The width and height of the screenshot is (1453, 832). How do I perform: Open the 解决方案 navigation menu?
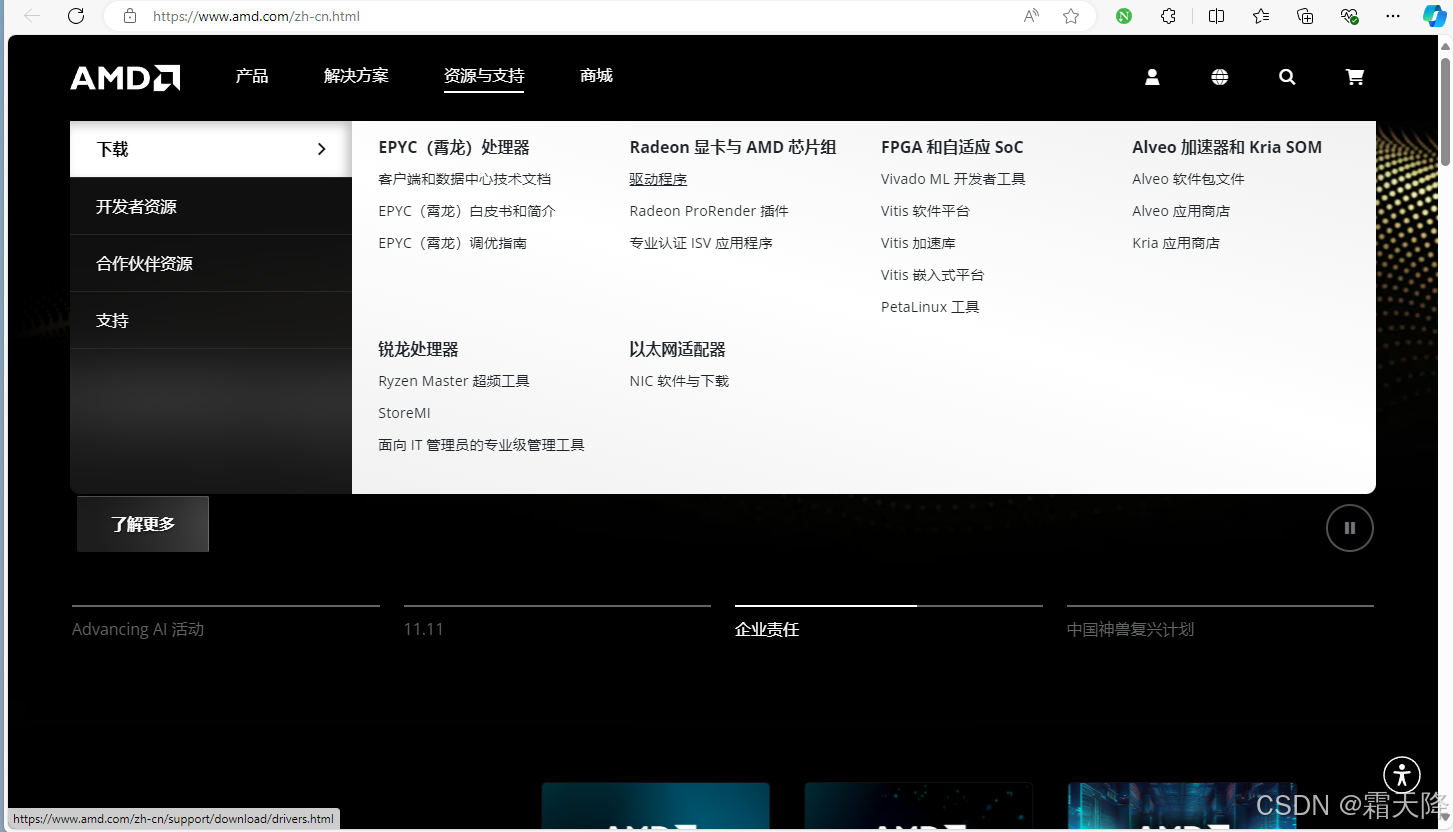pyautogui.click(x=356, y=76)
